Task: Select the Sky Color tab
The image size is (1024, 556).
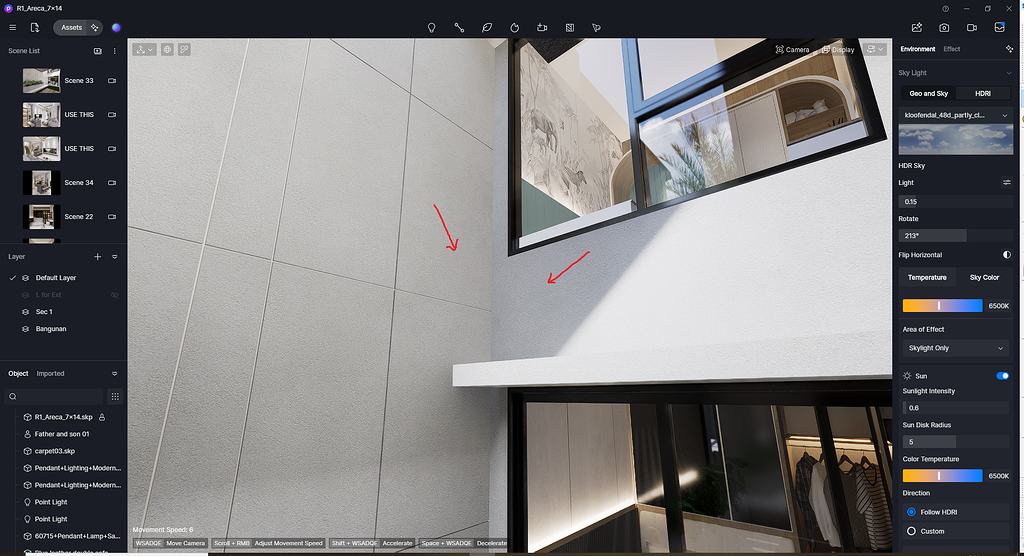Action: click(x=984, y=278)
